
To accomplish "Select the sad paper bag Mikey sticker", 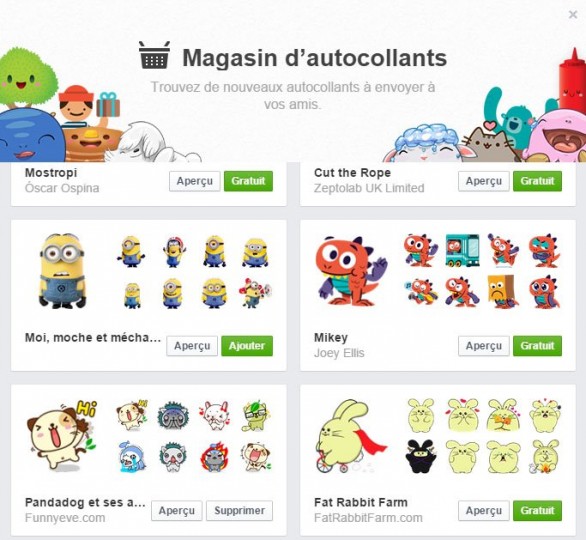I will pos(503,291).
